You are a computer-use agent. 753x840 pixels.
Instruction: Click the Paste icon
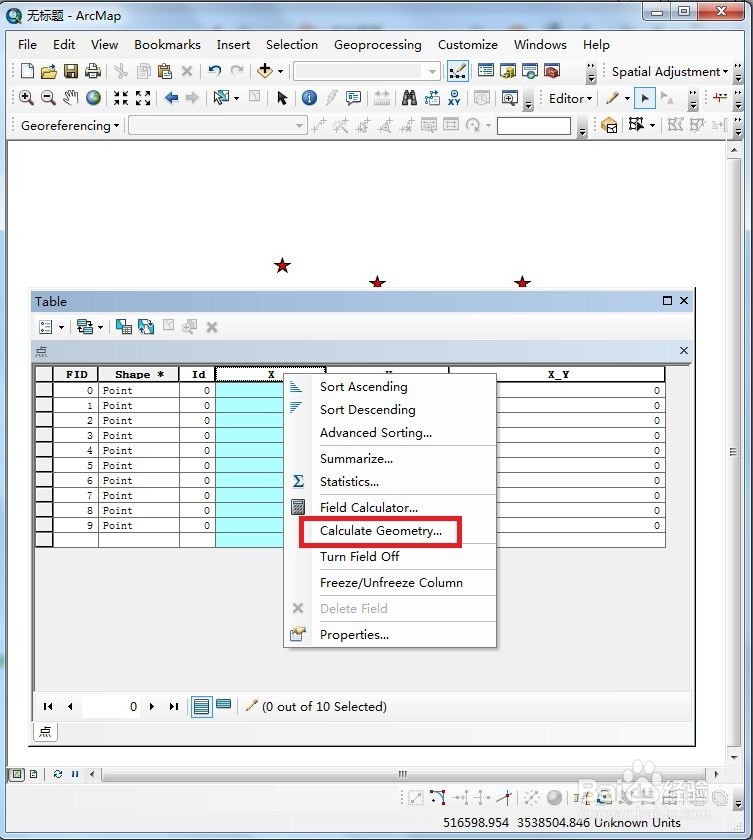165,71
